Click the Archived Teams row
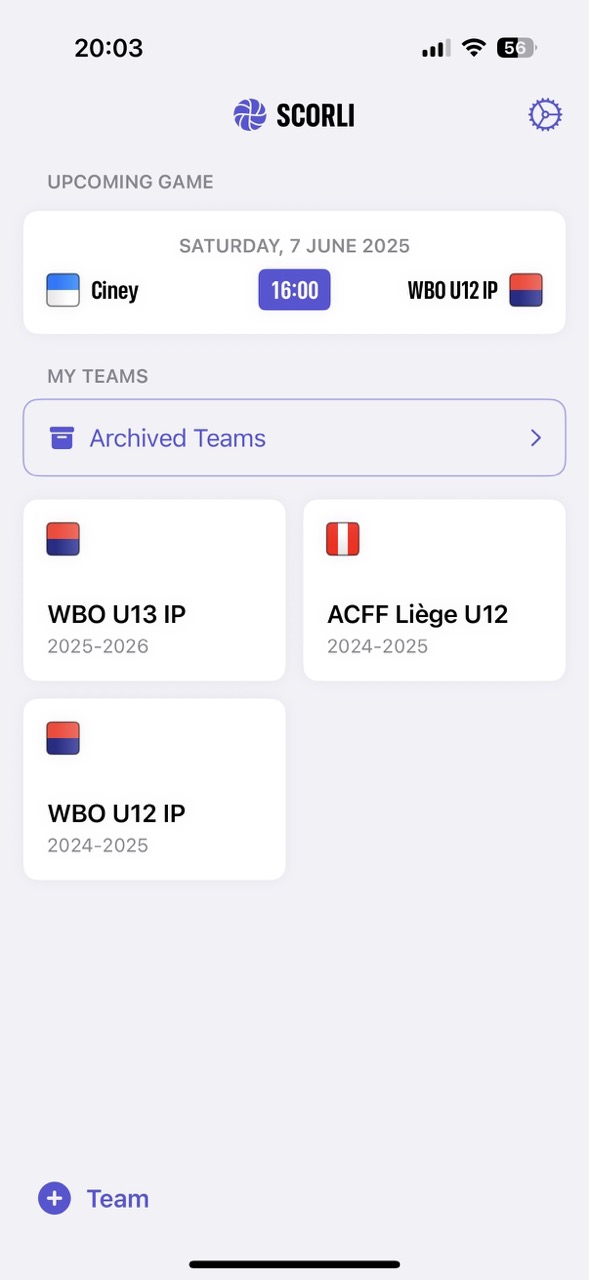Screen dimensions: 589x1280 [x=294, y=437]
